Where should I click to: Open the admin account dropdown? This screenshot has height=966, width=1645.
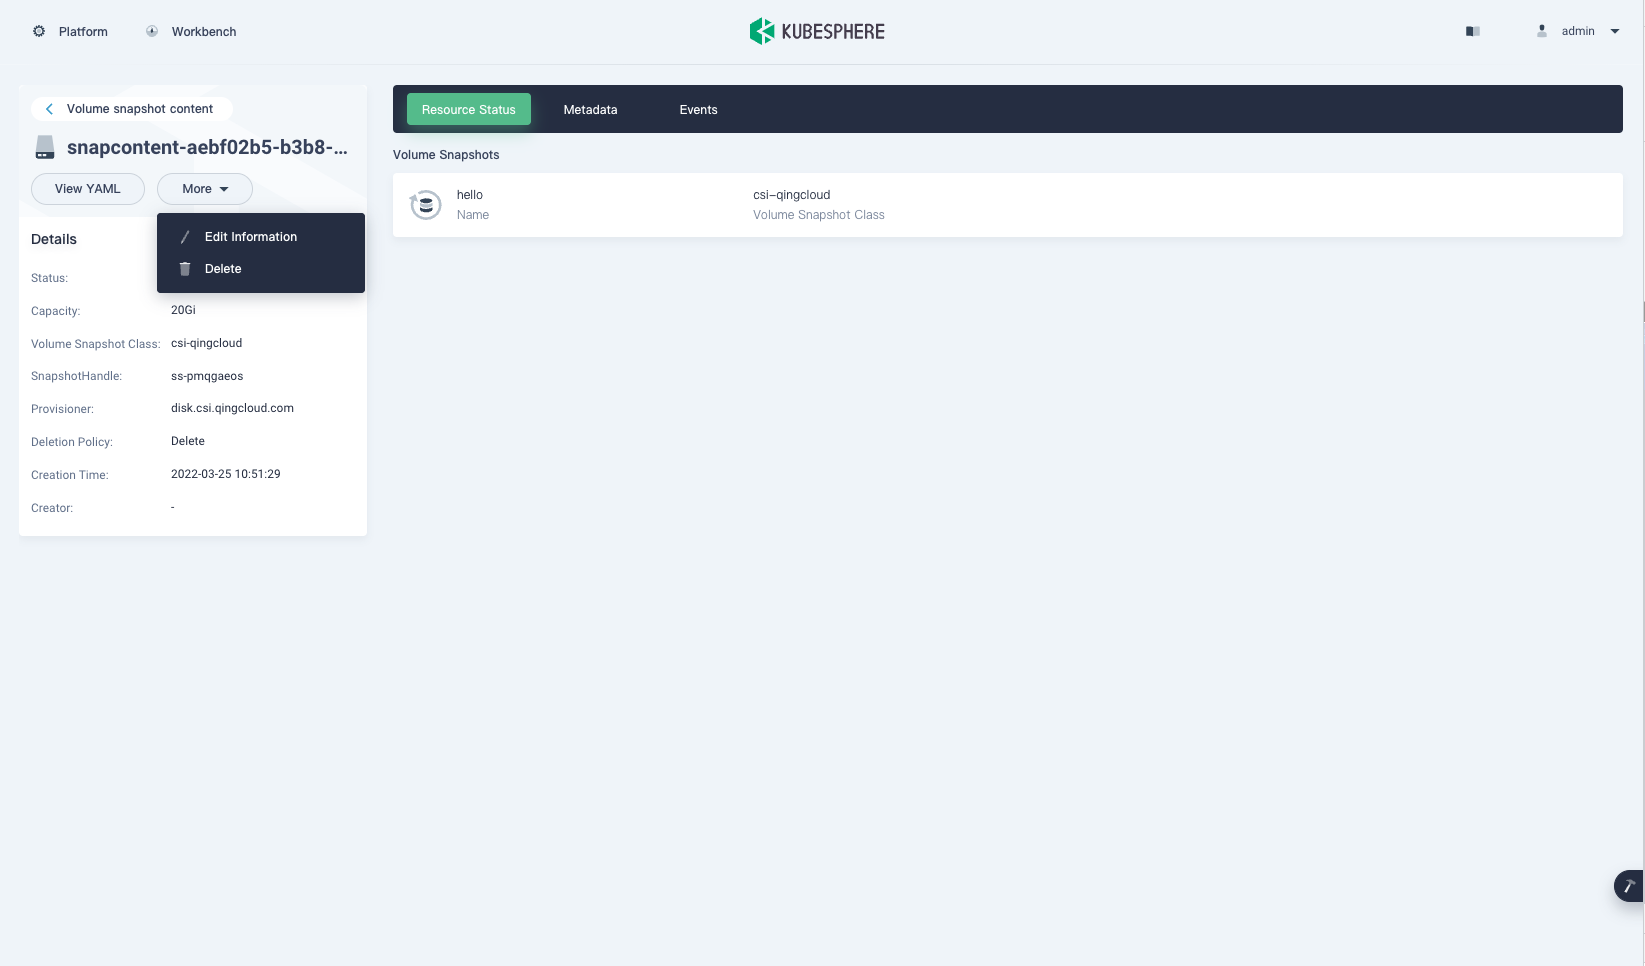point(1578,31)
